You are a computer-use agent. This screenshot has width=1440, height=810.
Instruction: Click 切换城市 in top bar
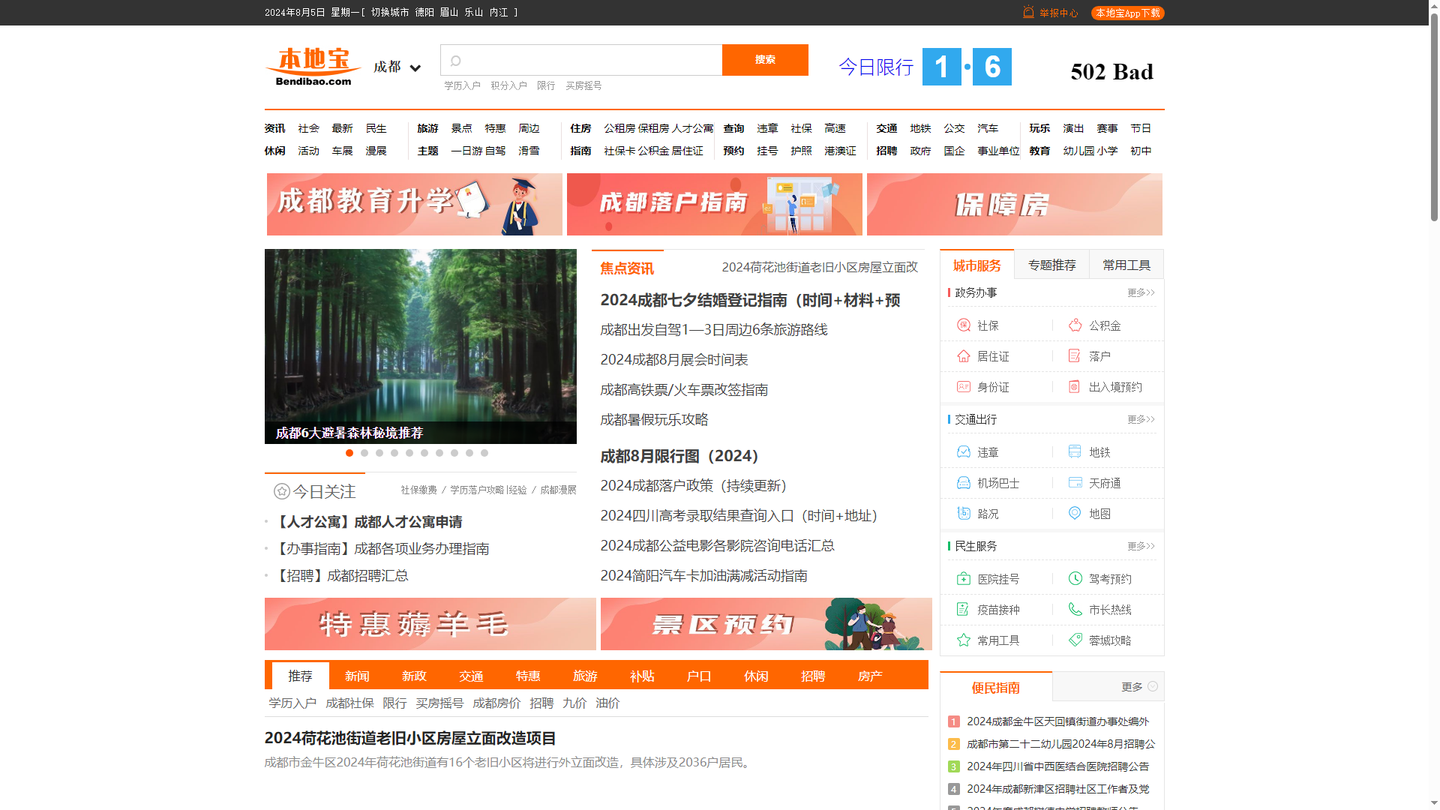point(390,13)
